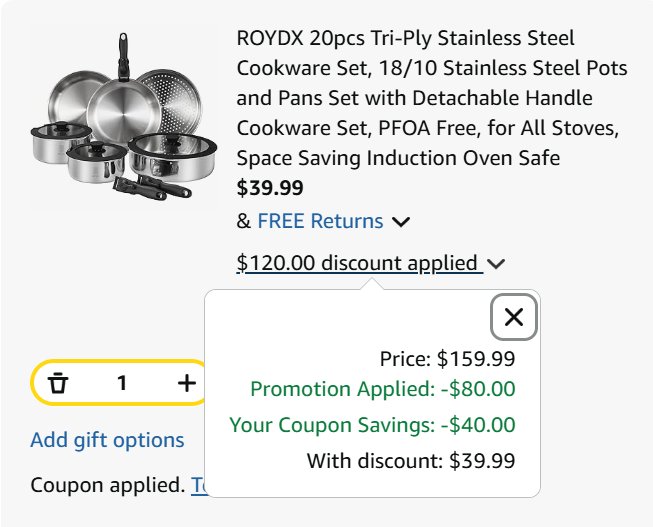Open the cookware set product thumbnail
The image size is (653, 527).
click(x=123, y=118)
